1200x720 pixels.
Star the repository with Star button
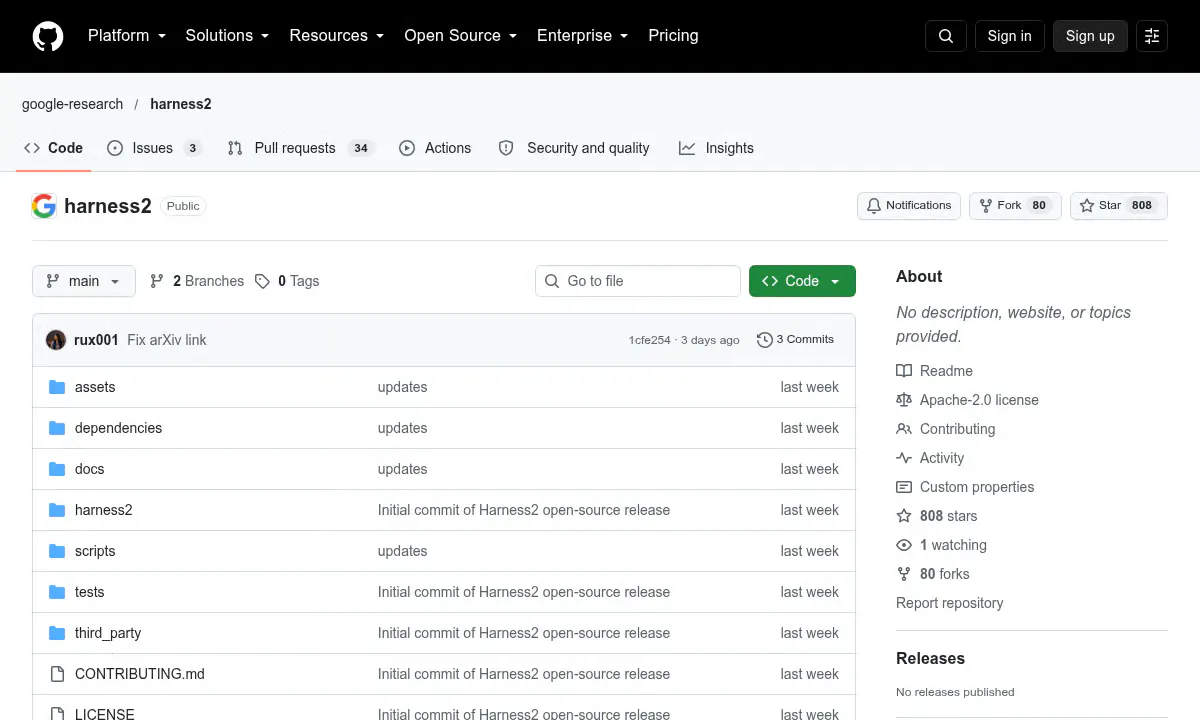coord(1119,206)
